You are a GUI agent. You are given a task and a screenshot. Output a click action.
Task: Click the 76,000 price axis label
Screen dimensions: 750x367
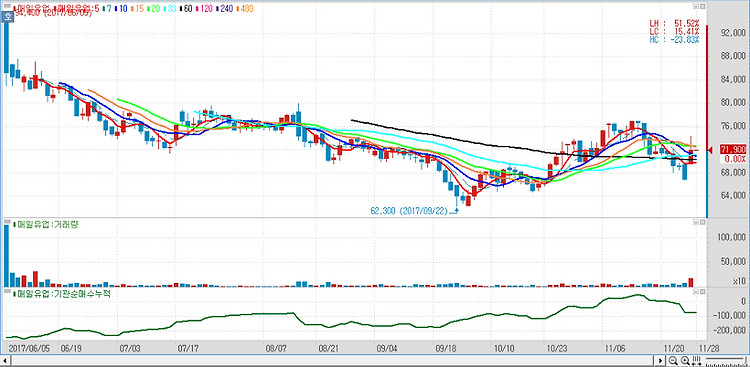733,126
